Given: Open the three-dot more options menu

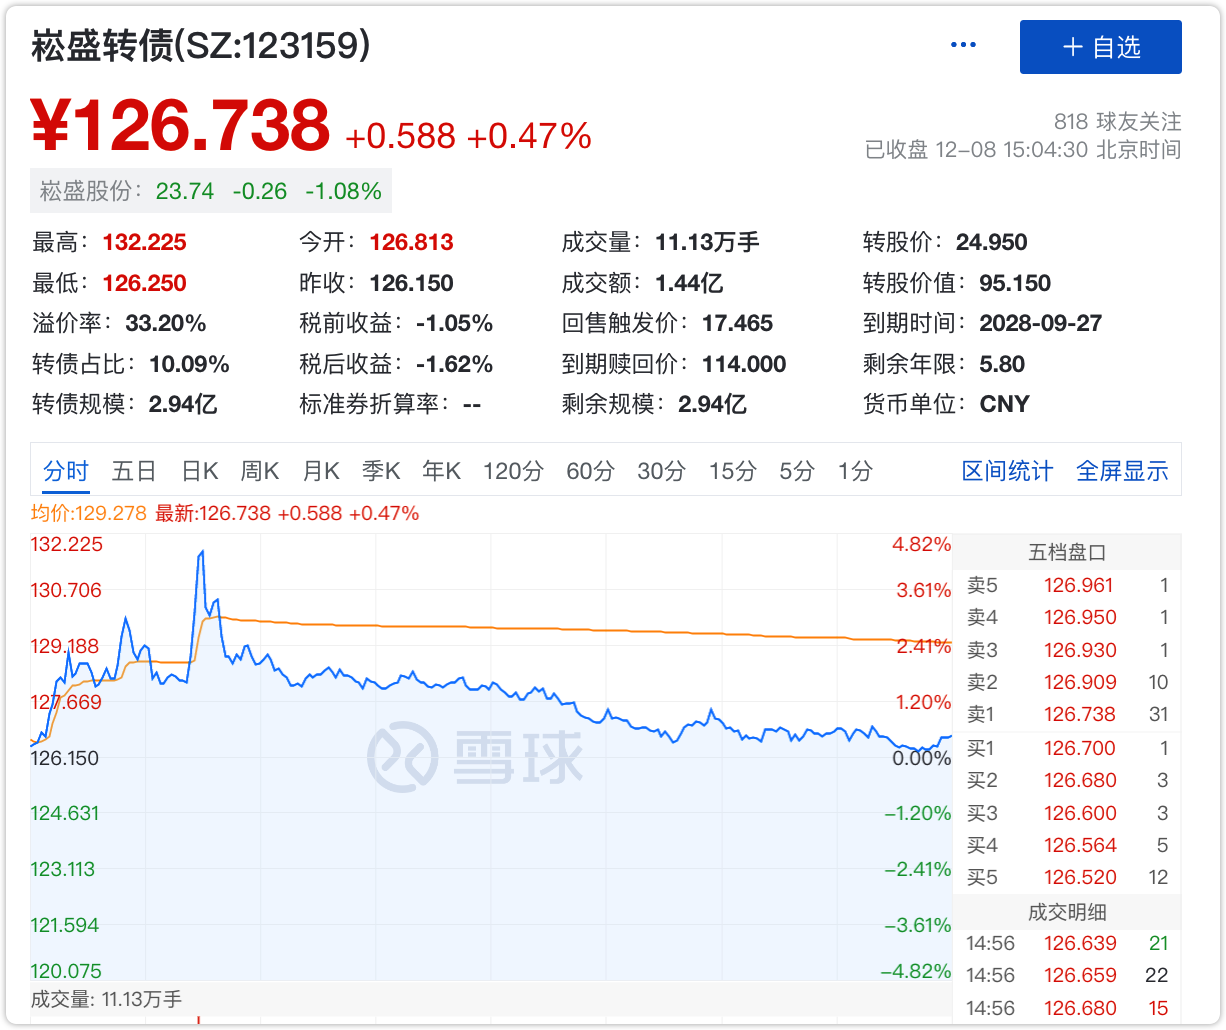Looking at the screenshot, I should click(963, 46).
